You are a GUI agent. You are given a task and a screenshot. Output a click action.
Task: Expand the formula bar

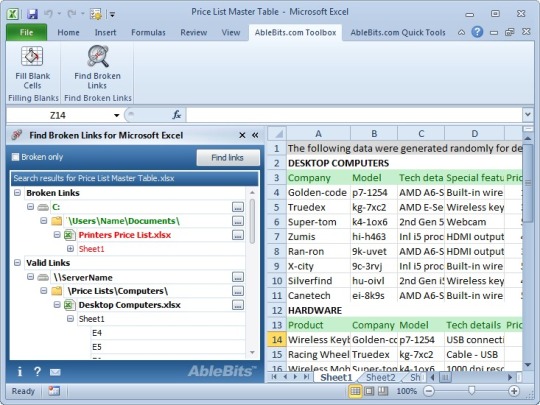[528, 115]
